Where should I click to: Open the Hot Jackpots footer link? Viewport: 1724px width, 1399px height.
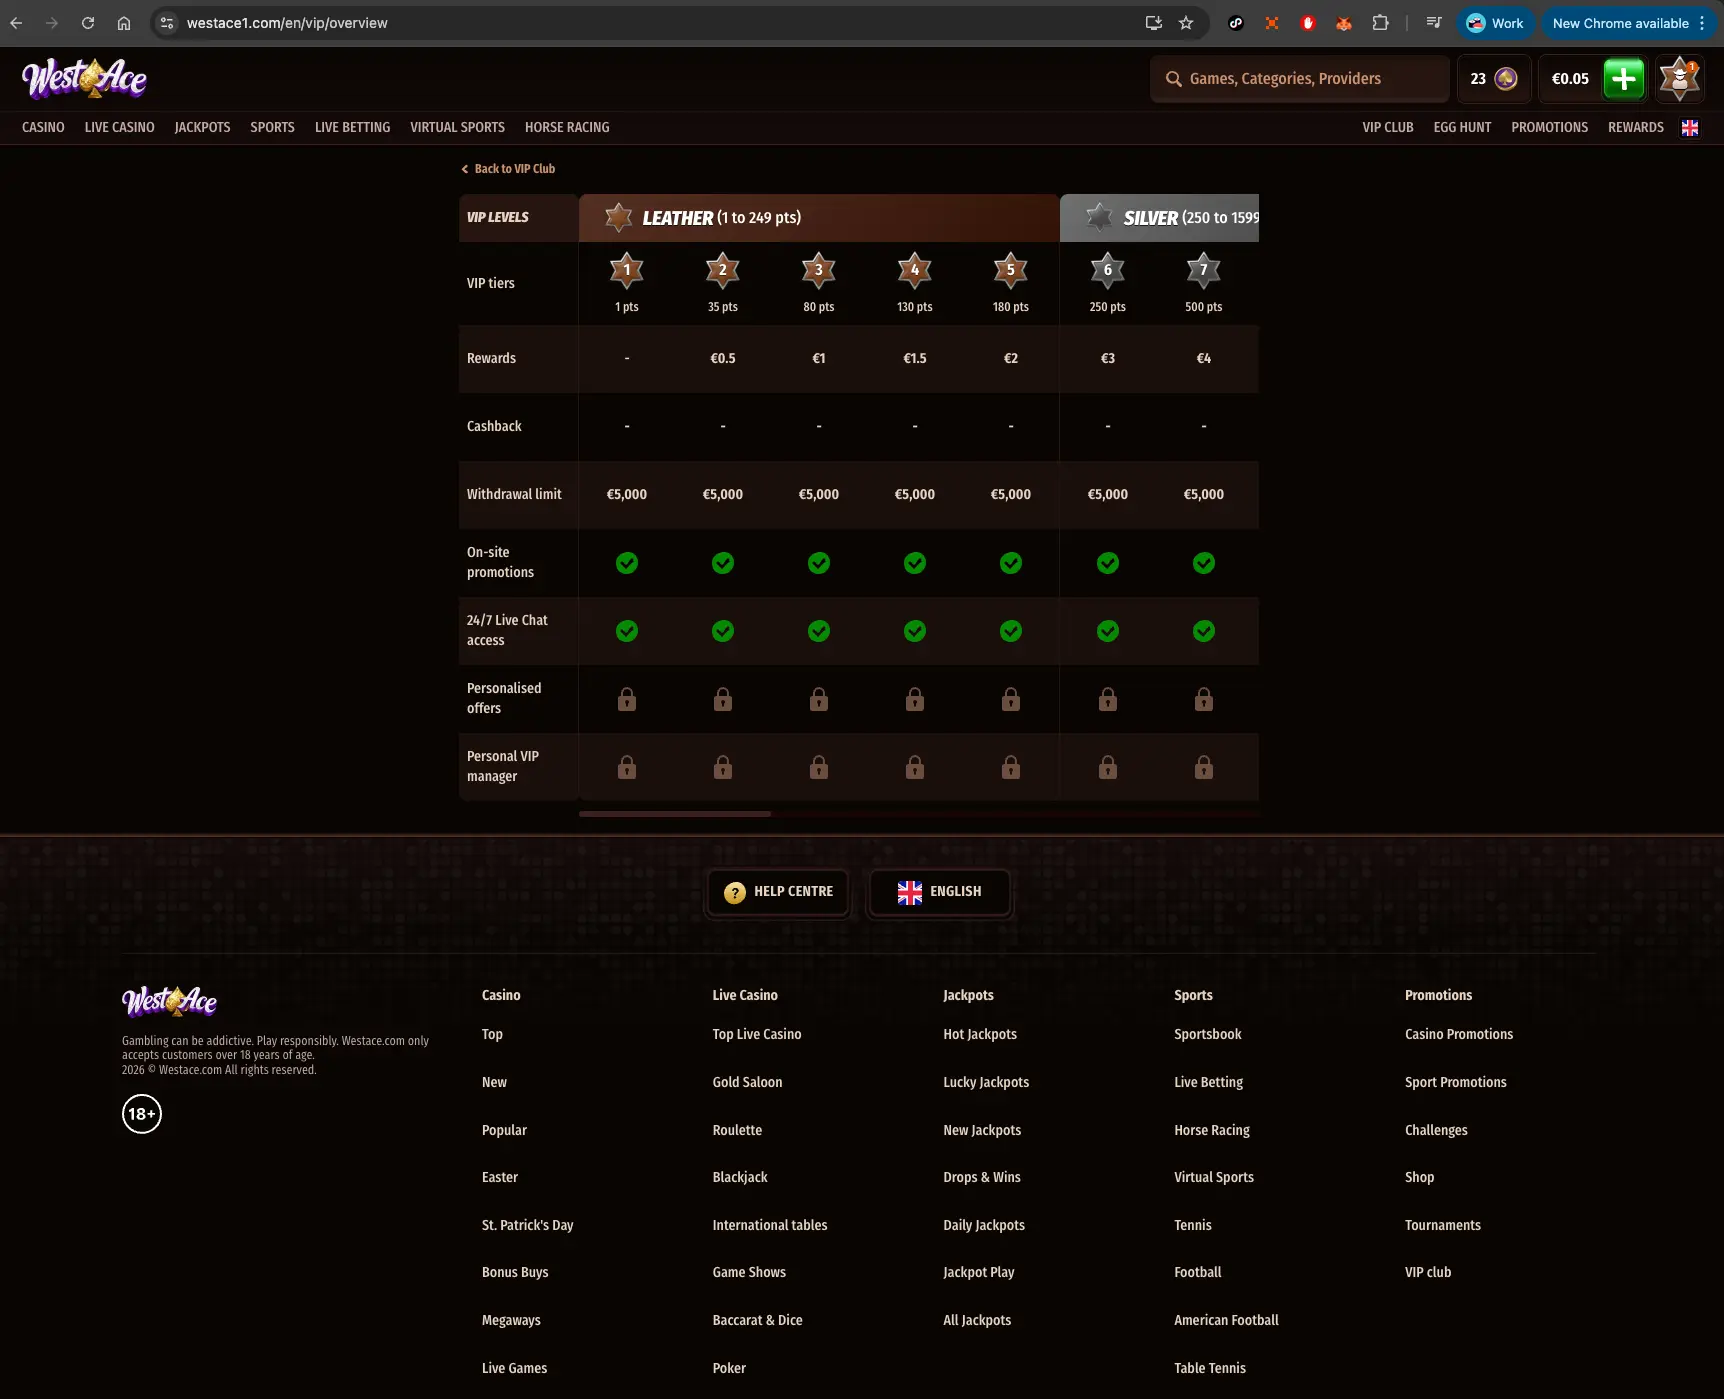coord(980,1034)
